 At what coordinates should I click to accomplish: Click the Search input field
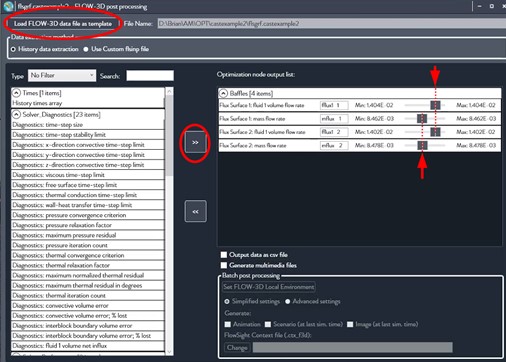tap(150, 76)
